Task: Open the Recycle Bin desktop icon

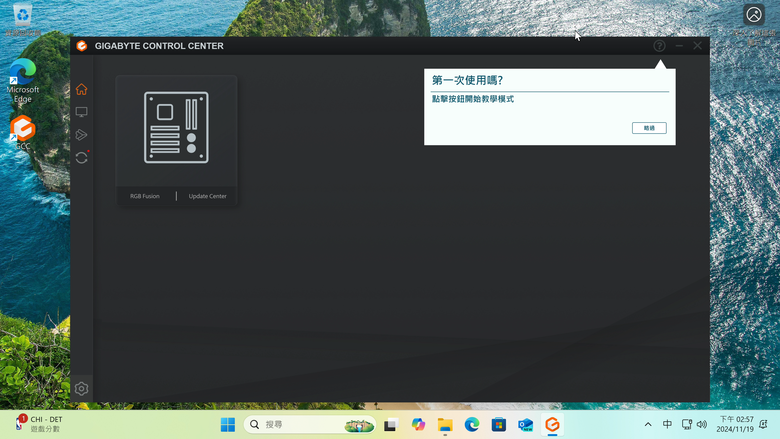Action: [22, 19]
